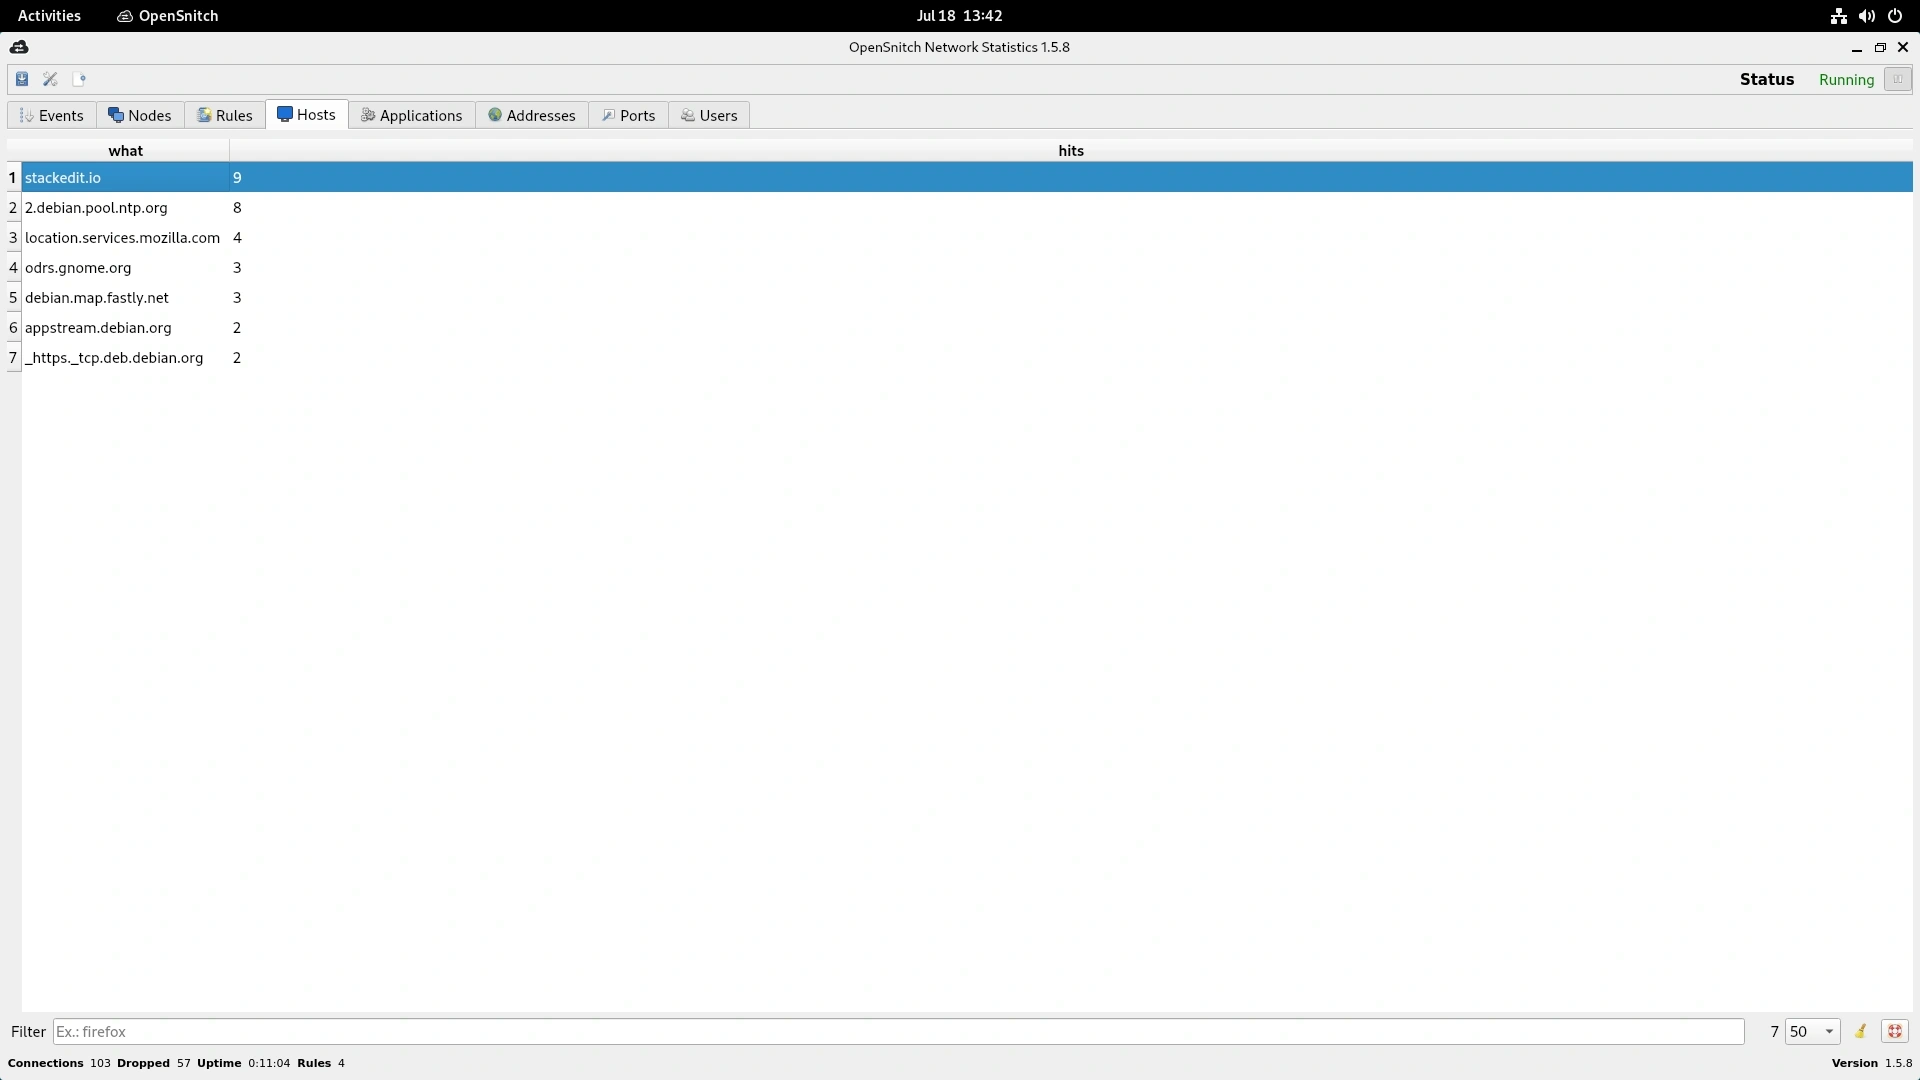This screenshot has height=1080, width=1920.
Task: Toggle the firewall pause button
Action: [1897, 79]
